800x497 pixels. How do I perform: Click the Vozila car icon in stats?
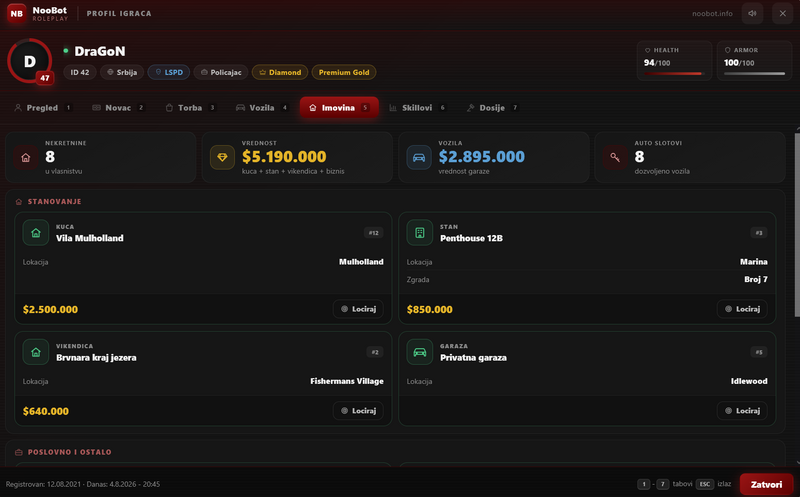pos(418,158)
